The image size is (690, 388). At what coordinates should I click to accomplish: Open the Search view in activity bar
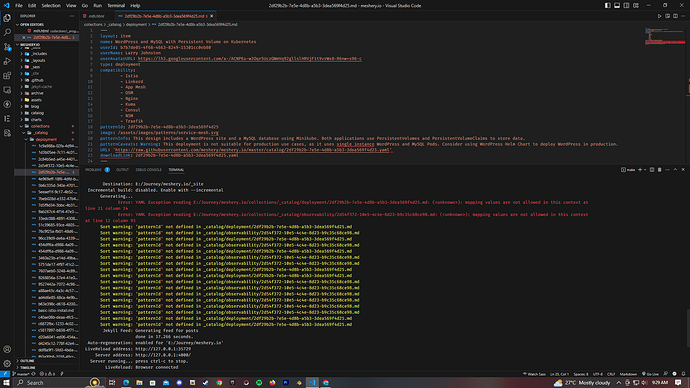(7, 33)
